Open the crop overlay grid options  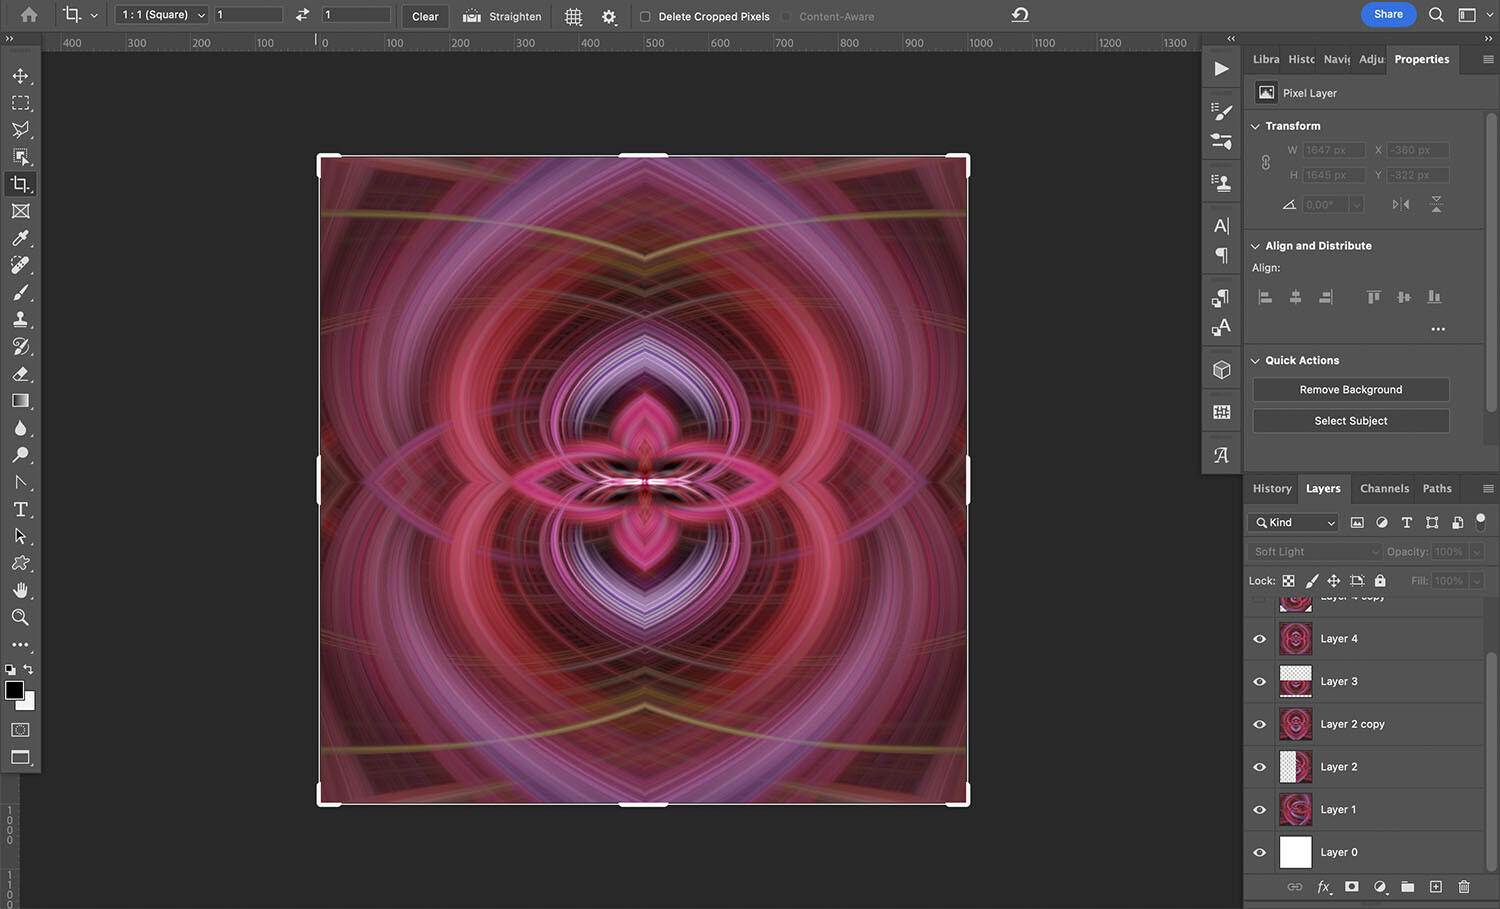tap(572, 16)
